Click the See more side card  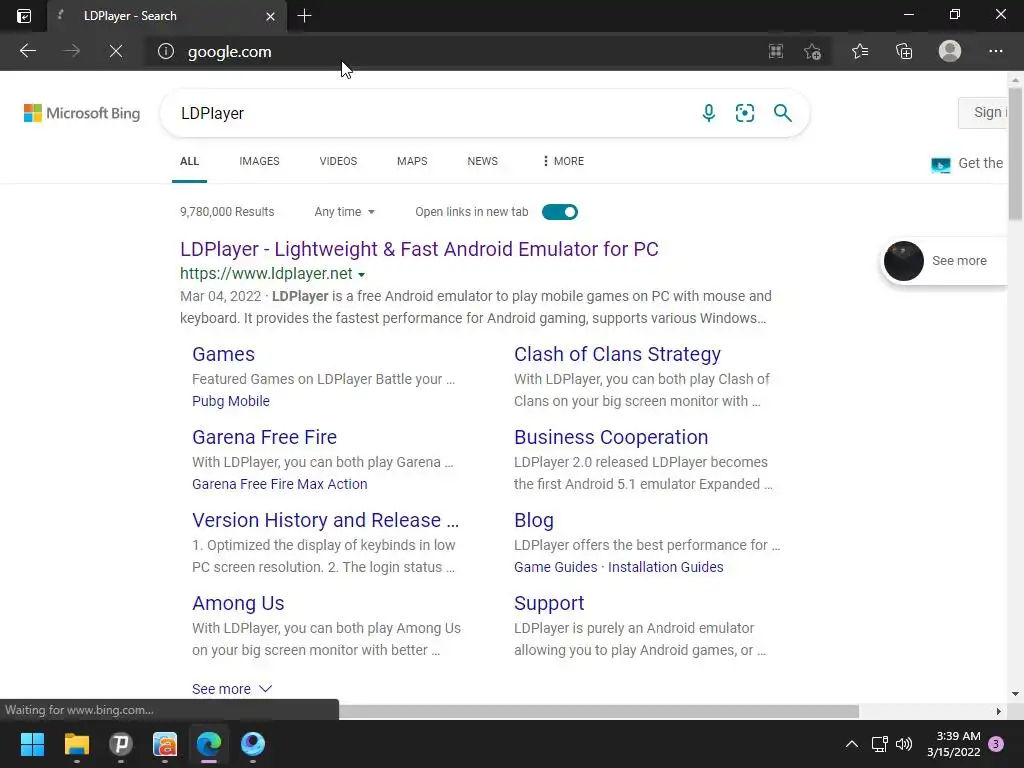tap(944, 261)
